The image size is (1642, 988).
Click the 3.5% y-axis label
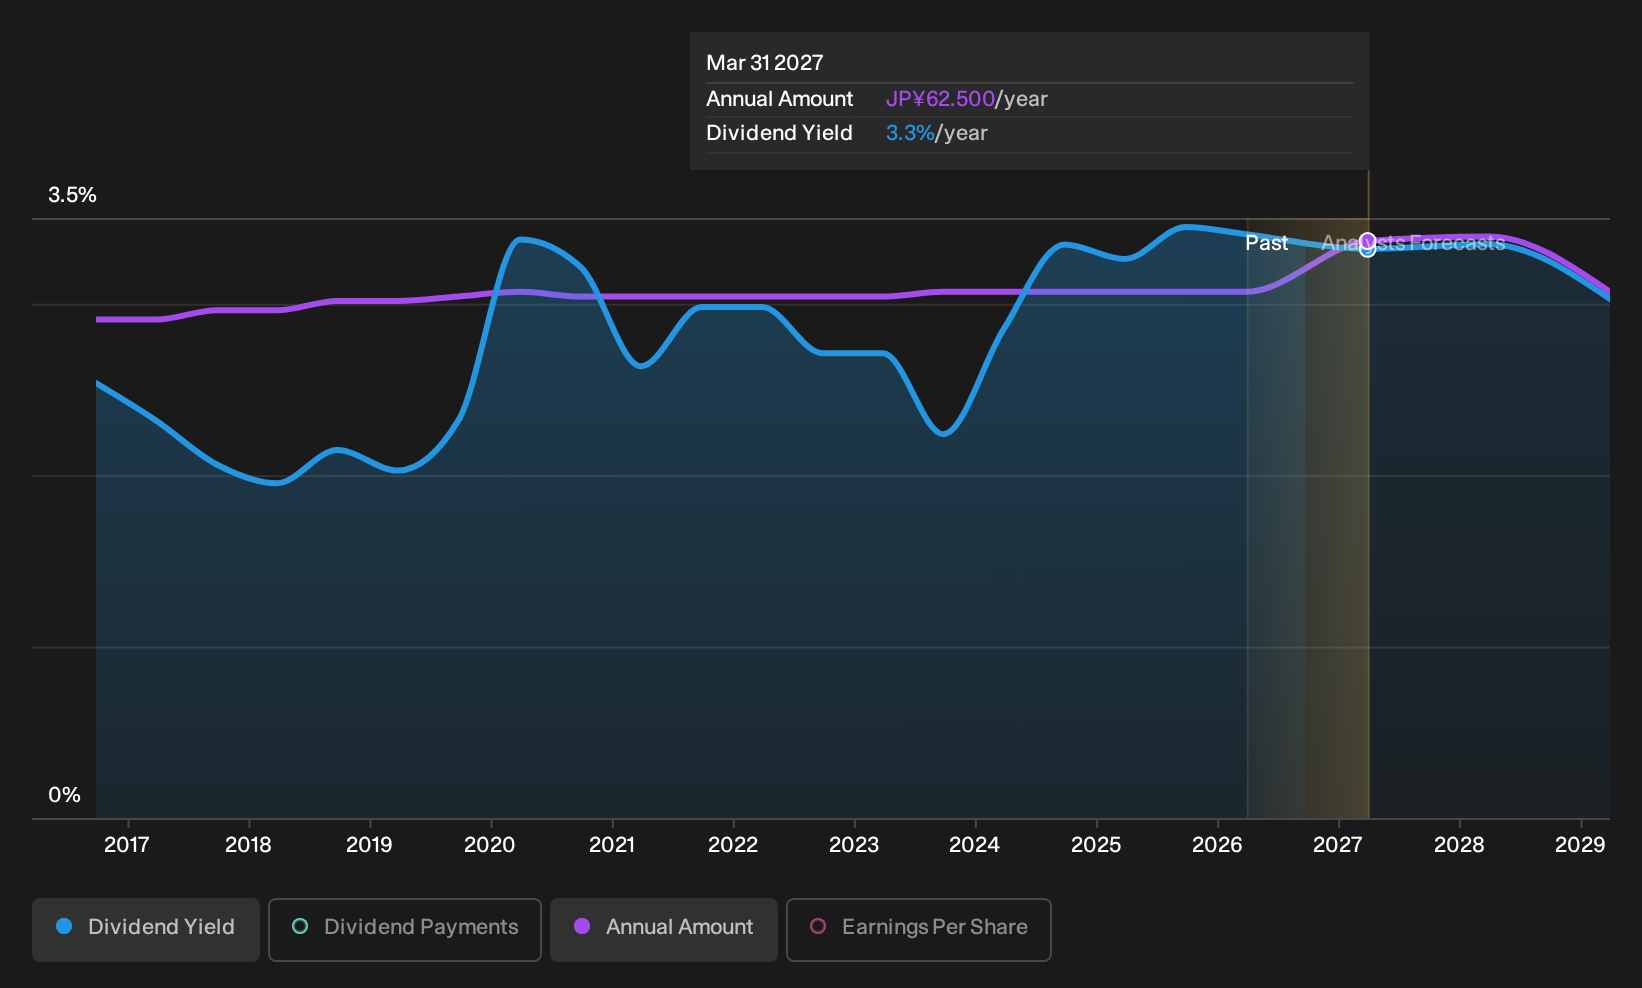click(x=72, y=195)
